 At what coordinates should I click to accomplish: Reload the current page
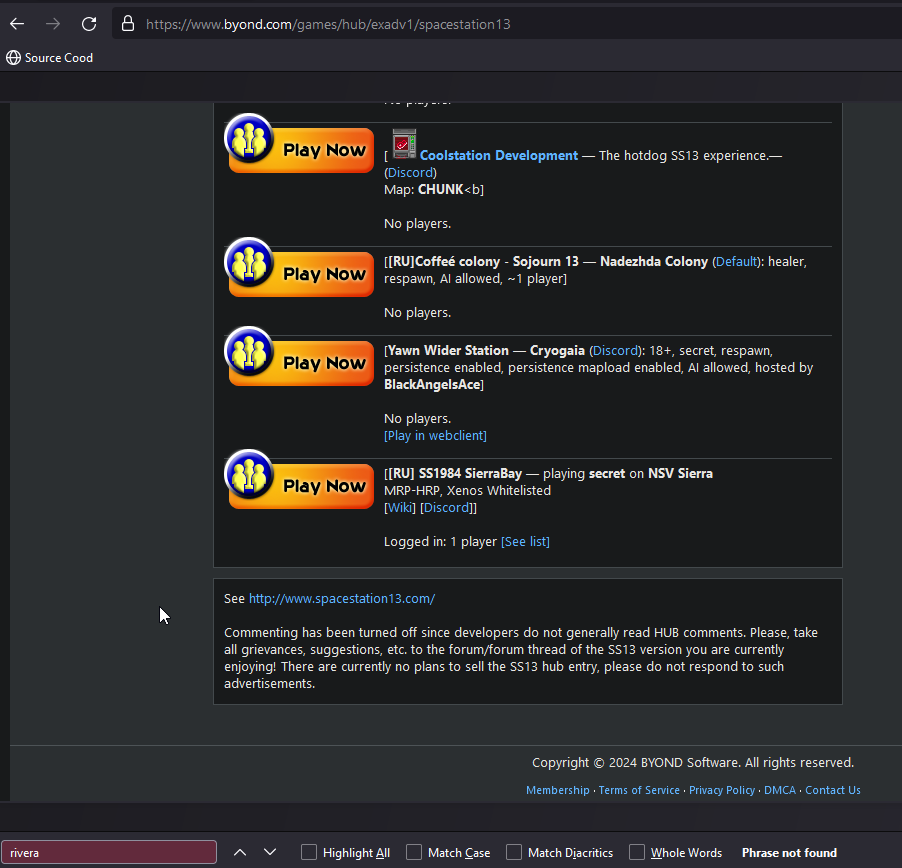coord(89,24)
